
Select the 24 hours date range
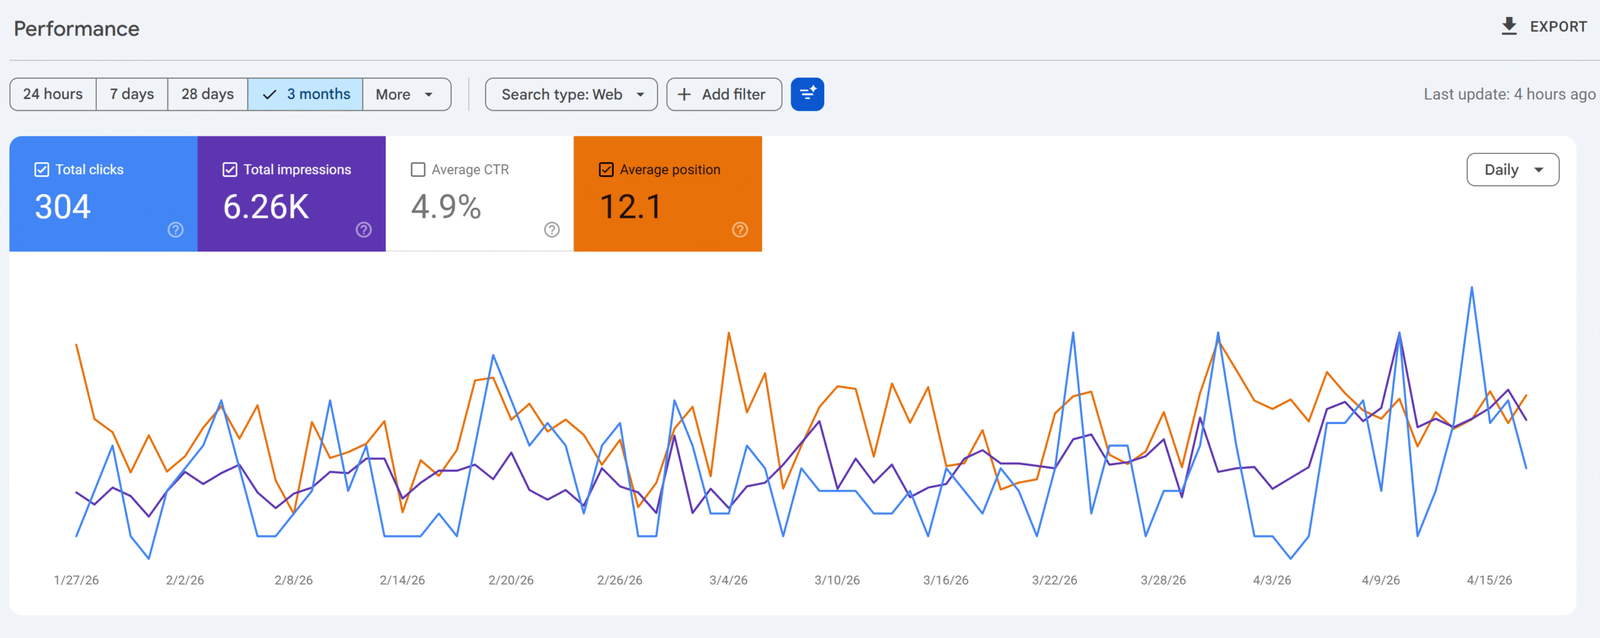[53, 94]
